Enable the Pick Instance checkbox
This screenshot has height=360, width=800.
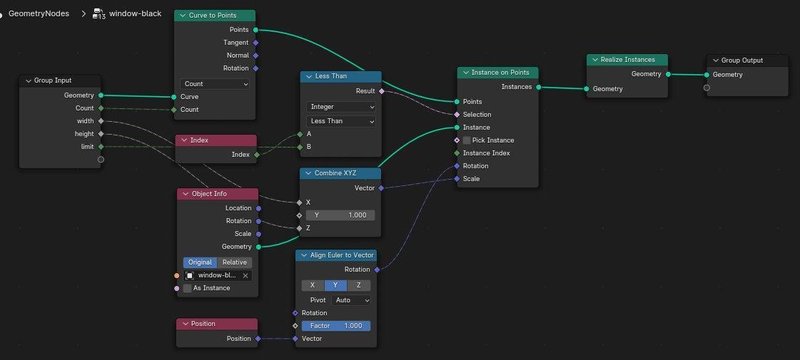click(x=467, y=140)
